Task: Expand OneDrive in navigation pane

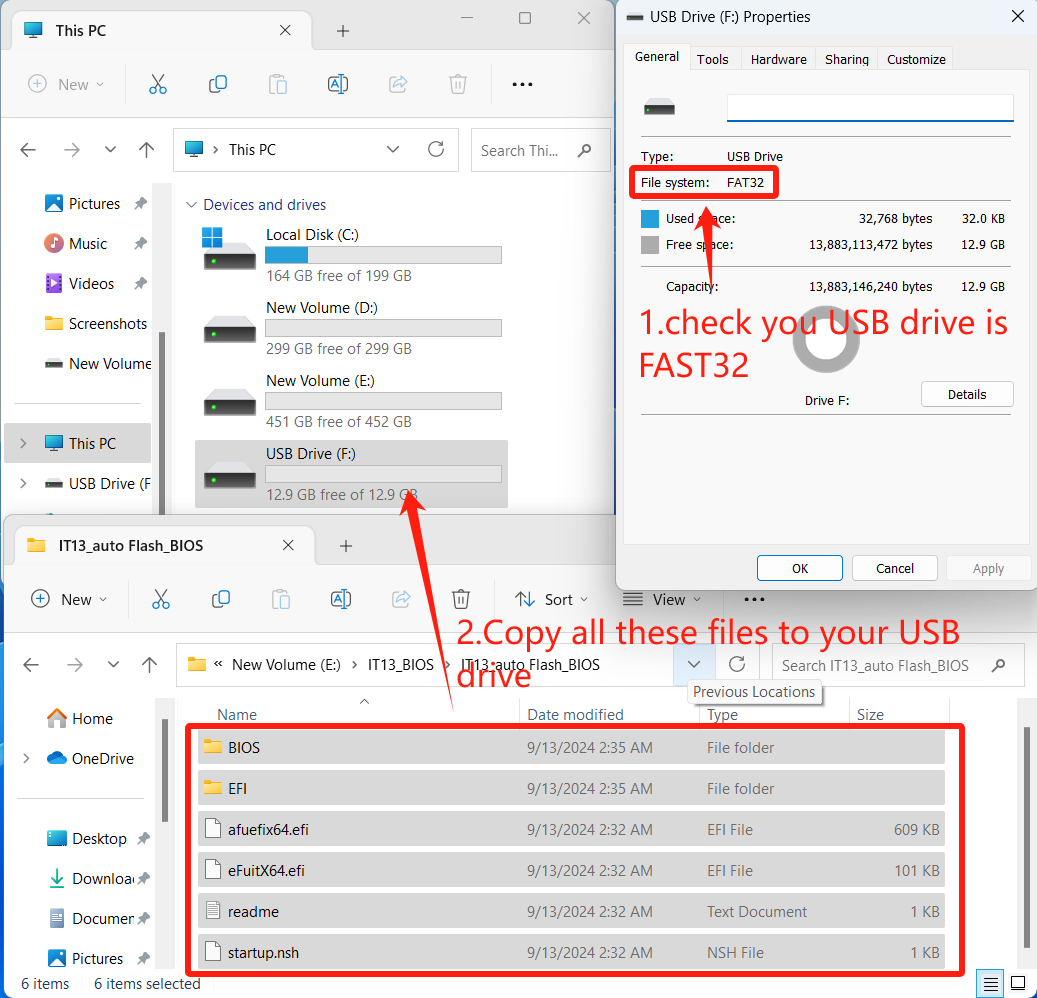Action: tap(26, 759)
